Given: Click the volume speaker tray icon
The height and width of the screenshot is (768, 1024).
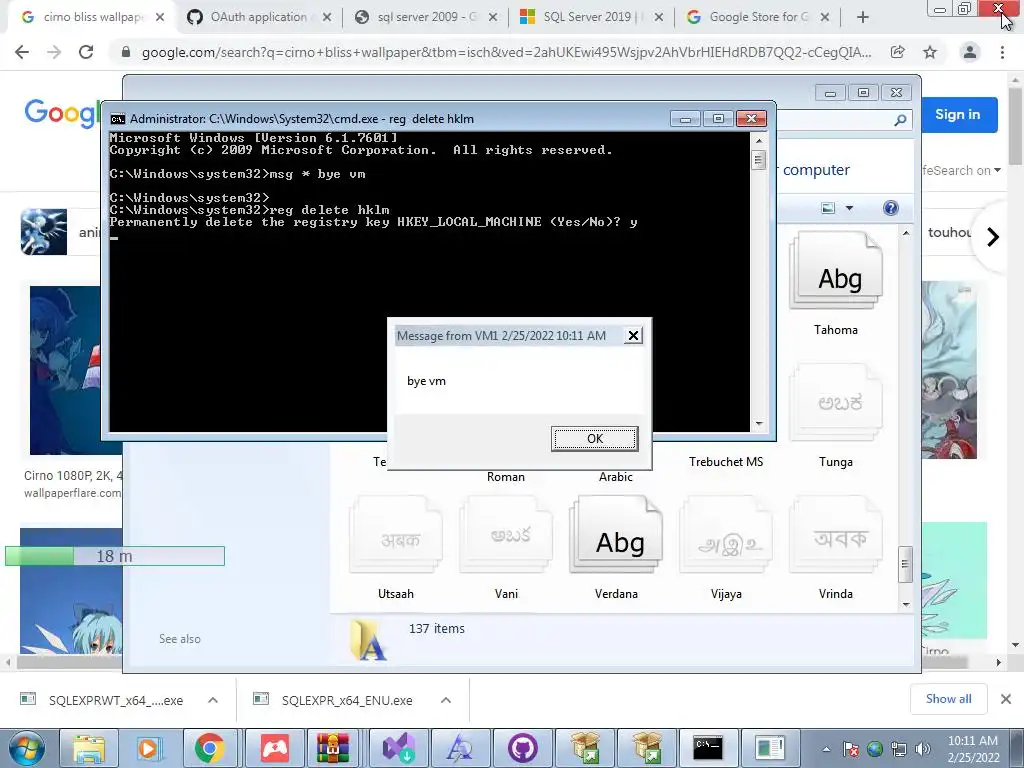Looking at the screenshot, I should point(923,749).
